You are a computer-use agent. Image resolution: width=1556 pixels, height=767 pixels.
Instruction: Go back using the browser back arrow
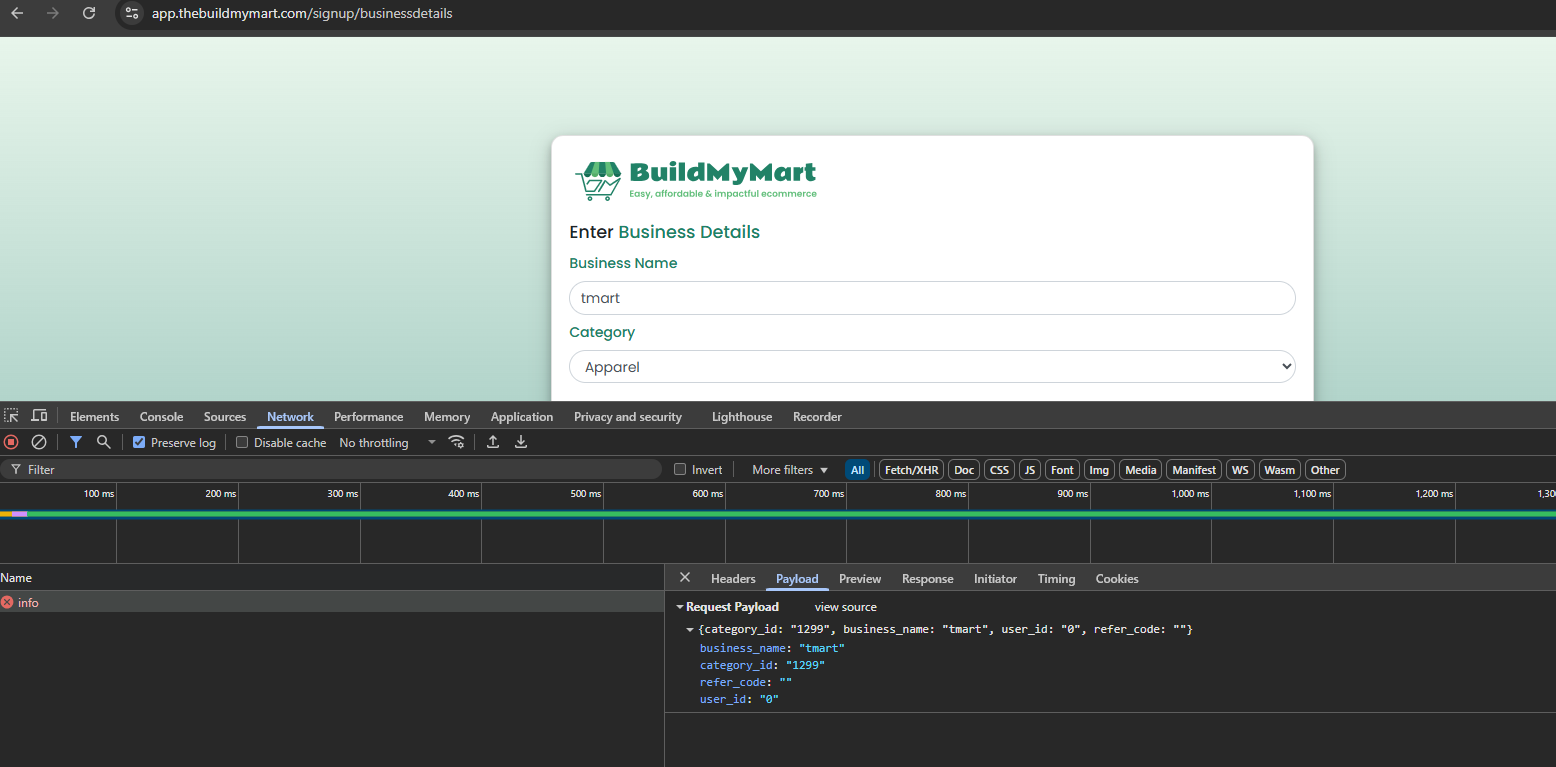pyautogui.click(x=17, y=13)
